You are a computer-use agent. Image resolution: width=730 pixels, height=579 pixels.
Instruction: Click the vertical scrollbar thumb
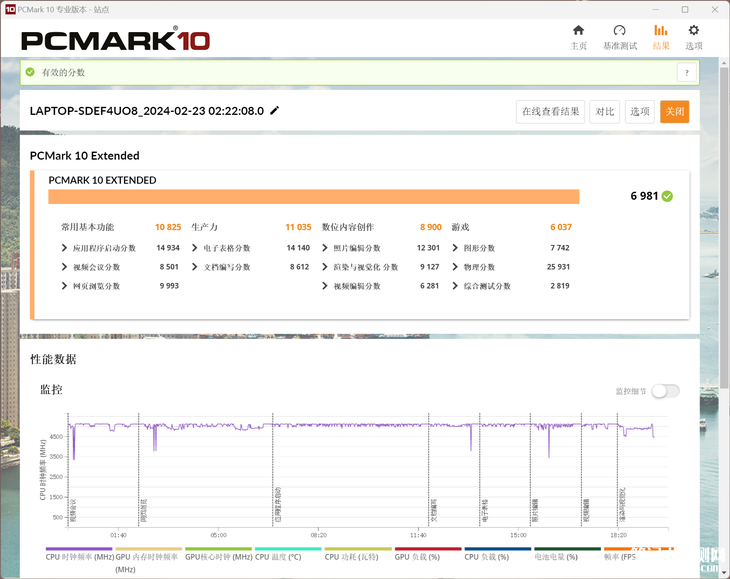tap(723, 227)
